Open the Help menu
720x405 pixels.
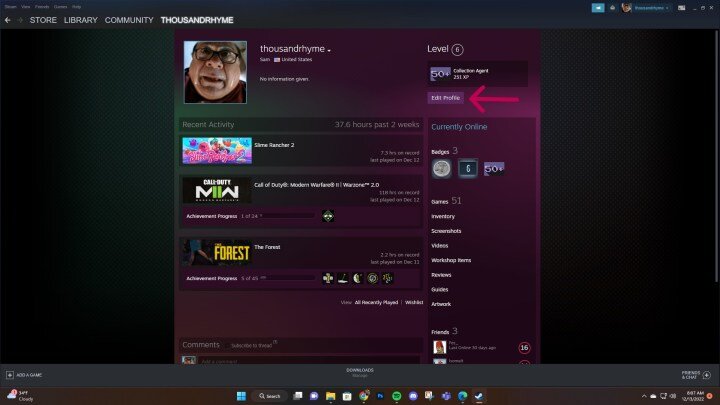click(76, 7)
